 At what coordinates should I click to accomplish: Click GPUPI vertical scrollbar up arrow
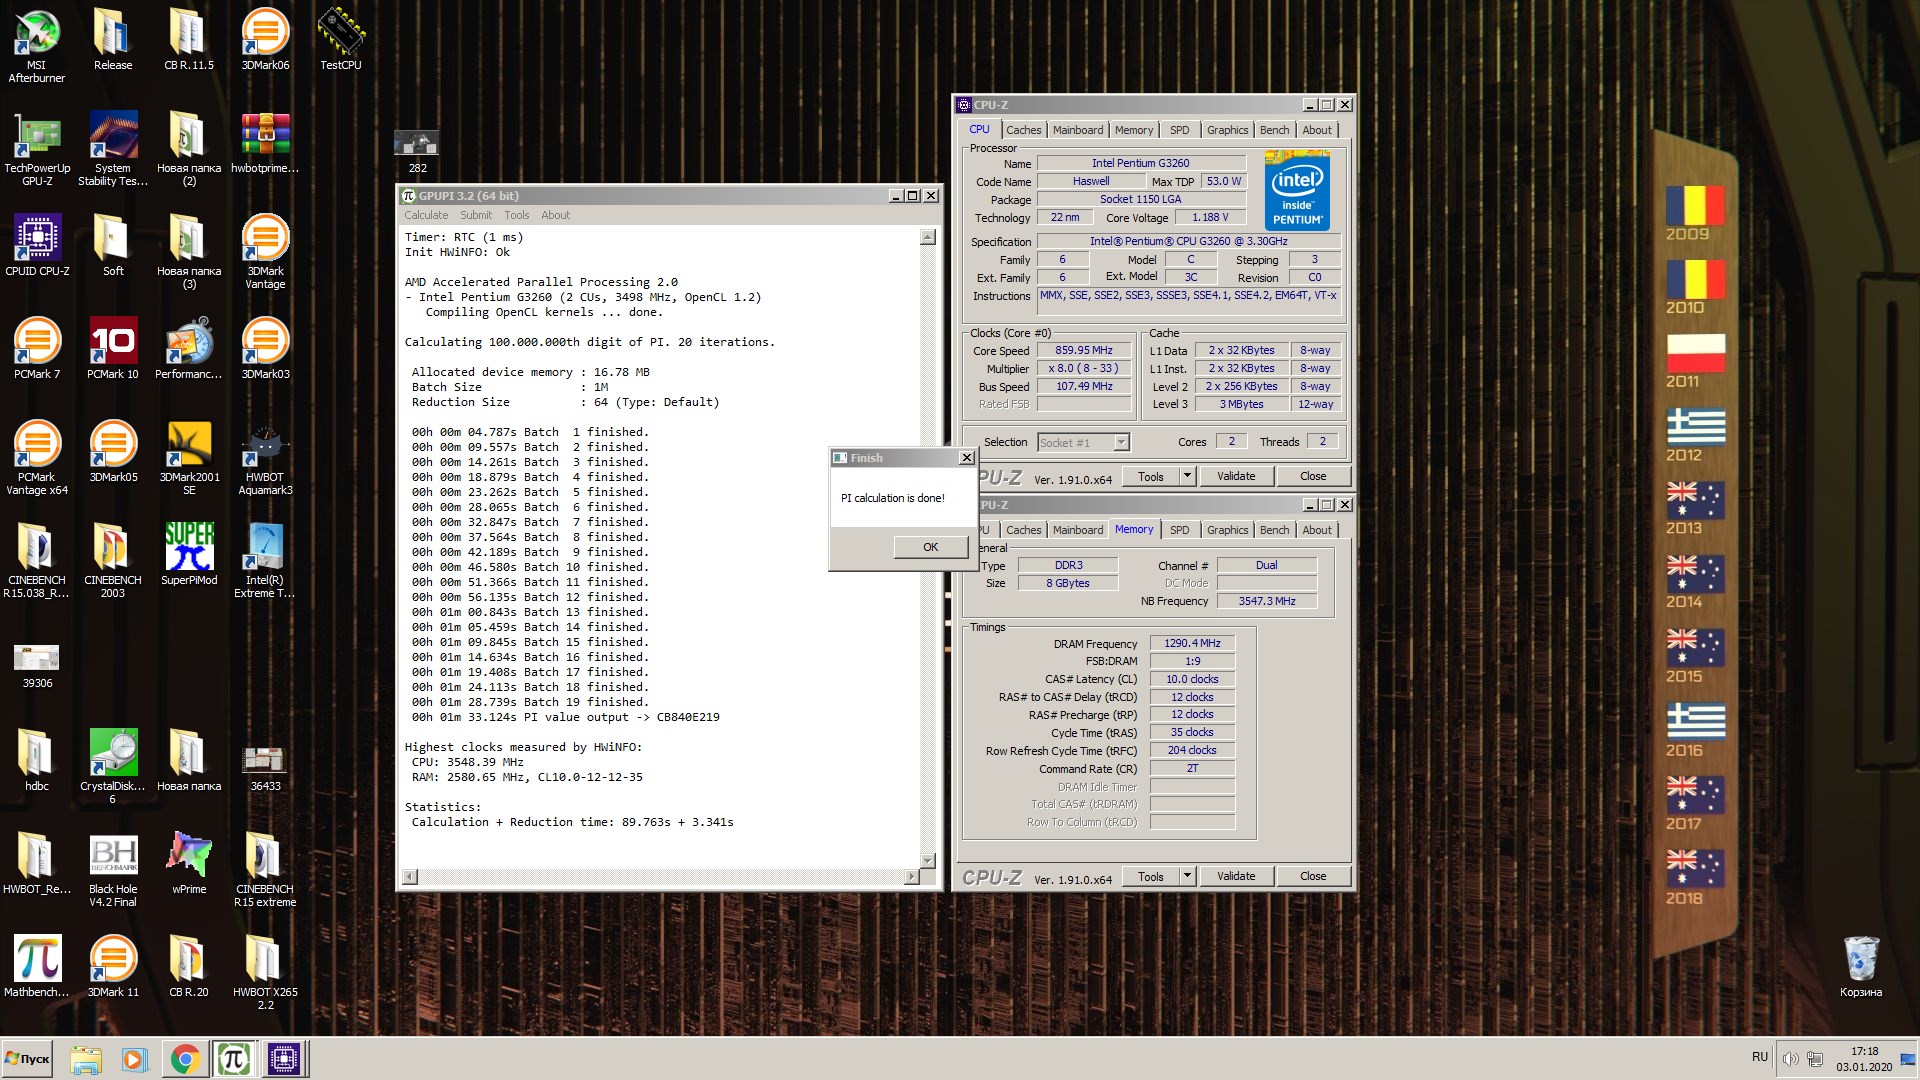coord(927,237)
